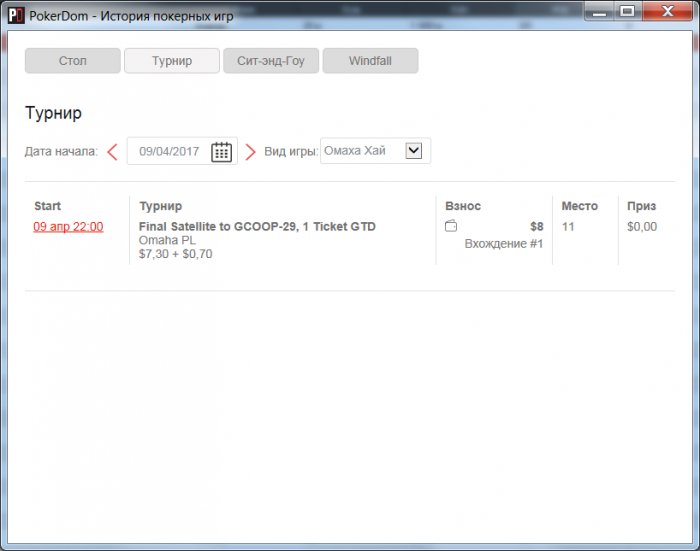Image resolution: width=700 pixels, height=551 pixels.
Task: Expand the Омаха Хай game type dropdown arrow
Action: [x=414, y=150]
